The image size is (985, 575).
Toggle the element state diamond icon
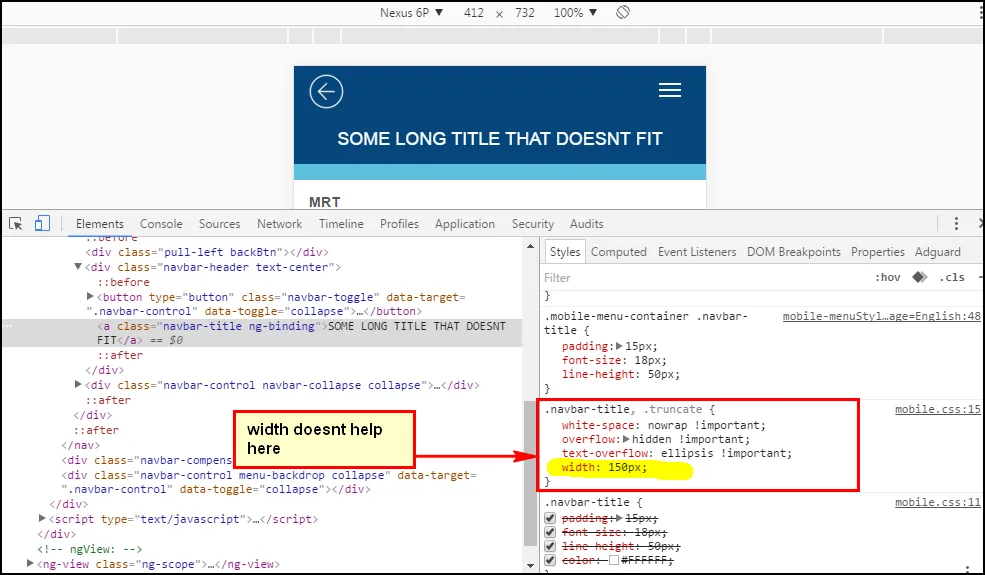point(920,277)
